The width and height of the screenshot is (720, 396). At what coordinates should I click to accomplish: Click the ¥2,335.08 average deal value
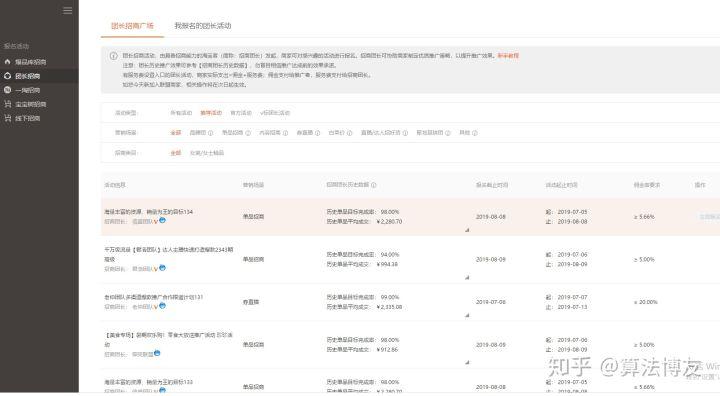coord(389,307)
